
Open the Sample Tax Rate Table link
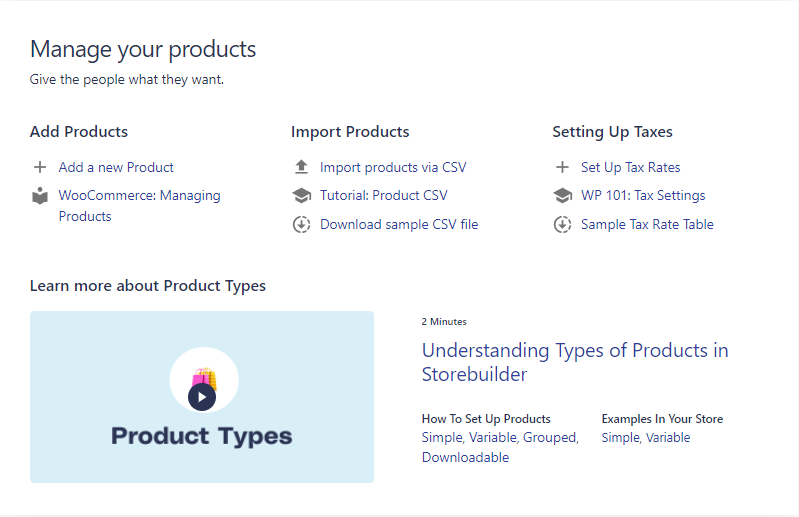(647, 225)
